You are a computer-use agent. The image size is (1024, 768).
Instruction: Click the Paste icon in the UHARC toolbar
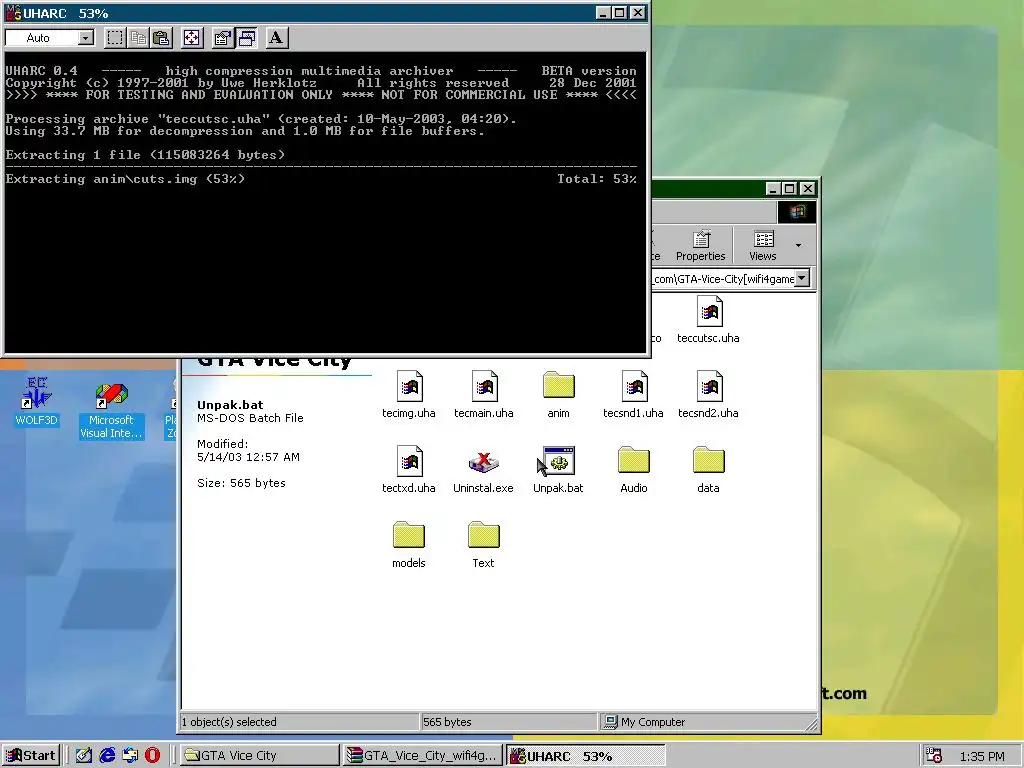coord(161,38)
